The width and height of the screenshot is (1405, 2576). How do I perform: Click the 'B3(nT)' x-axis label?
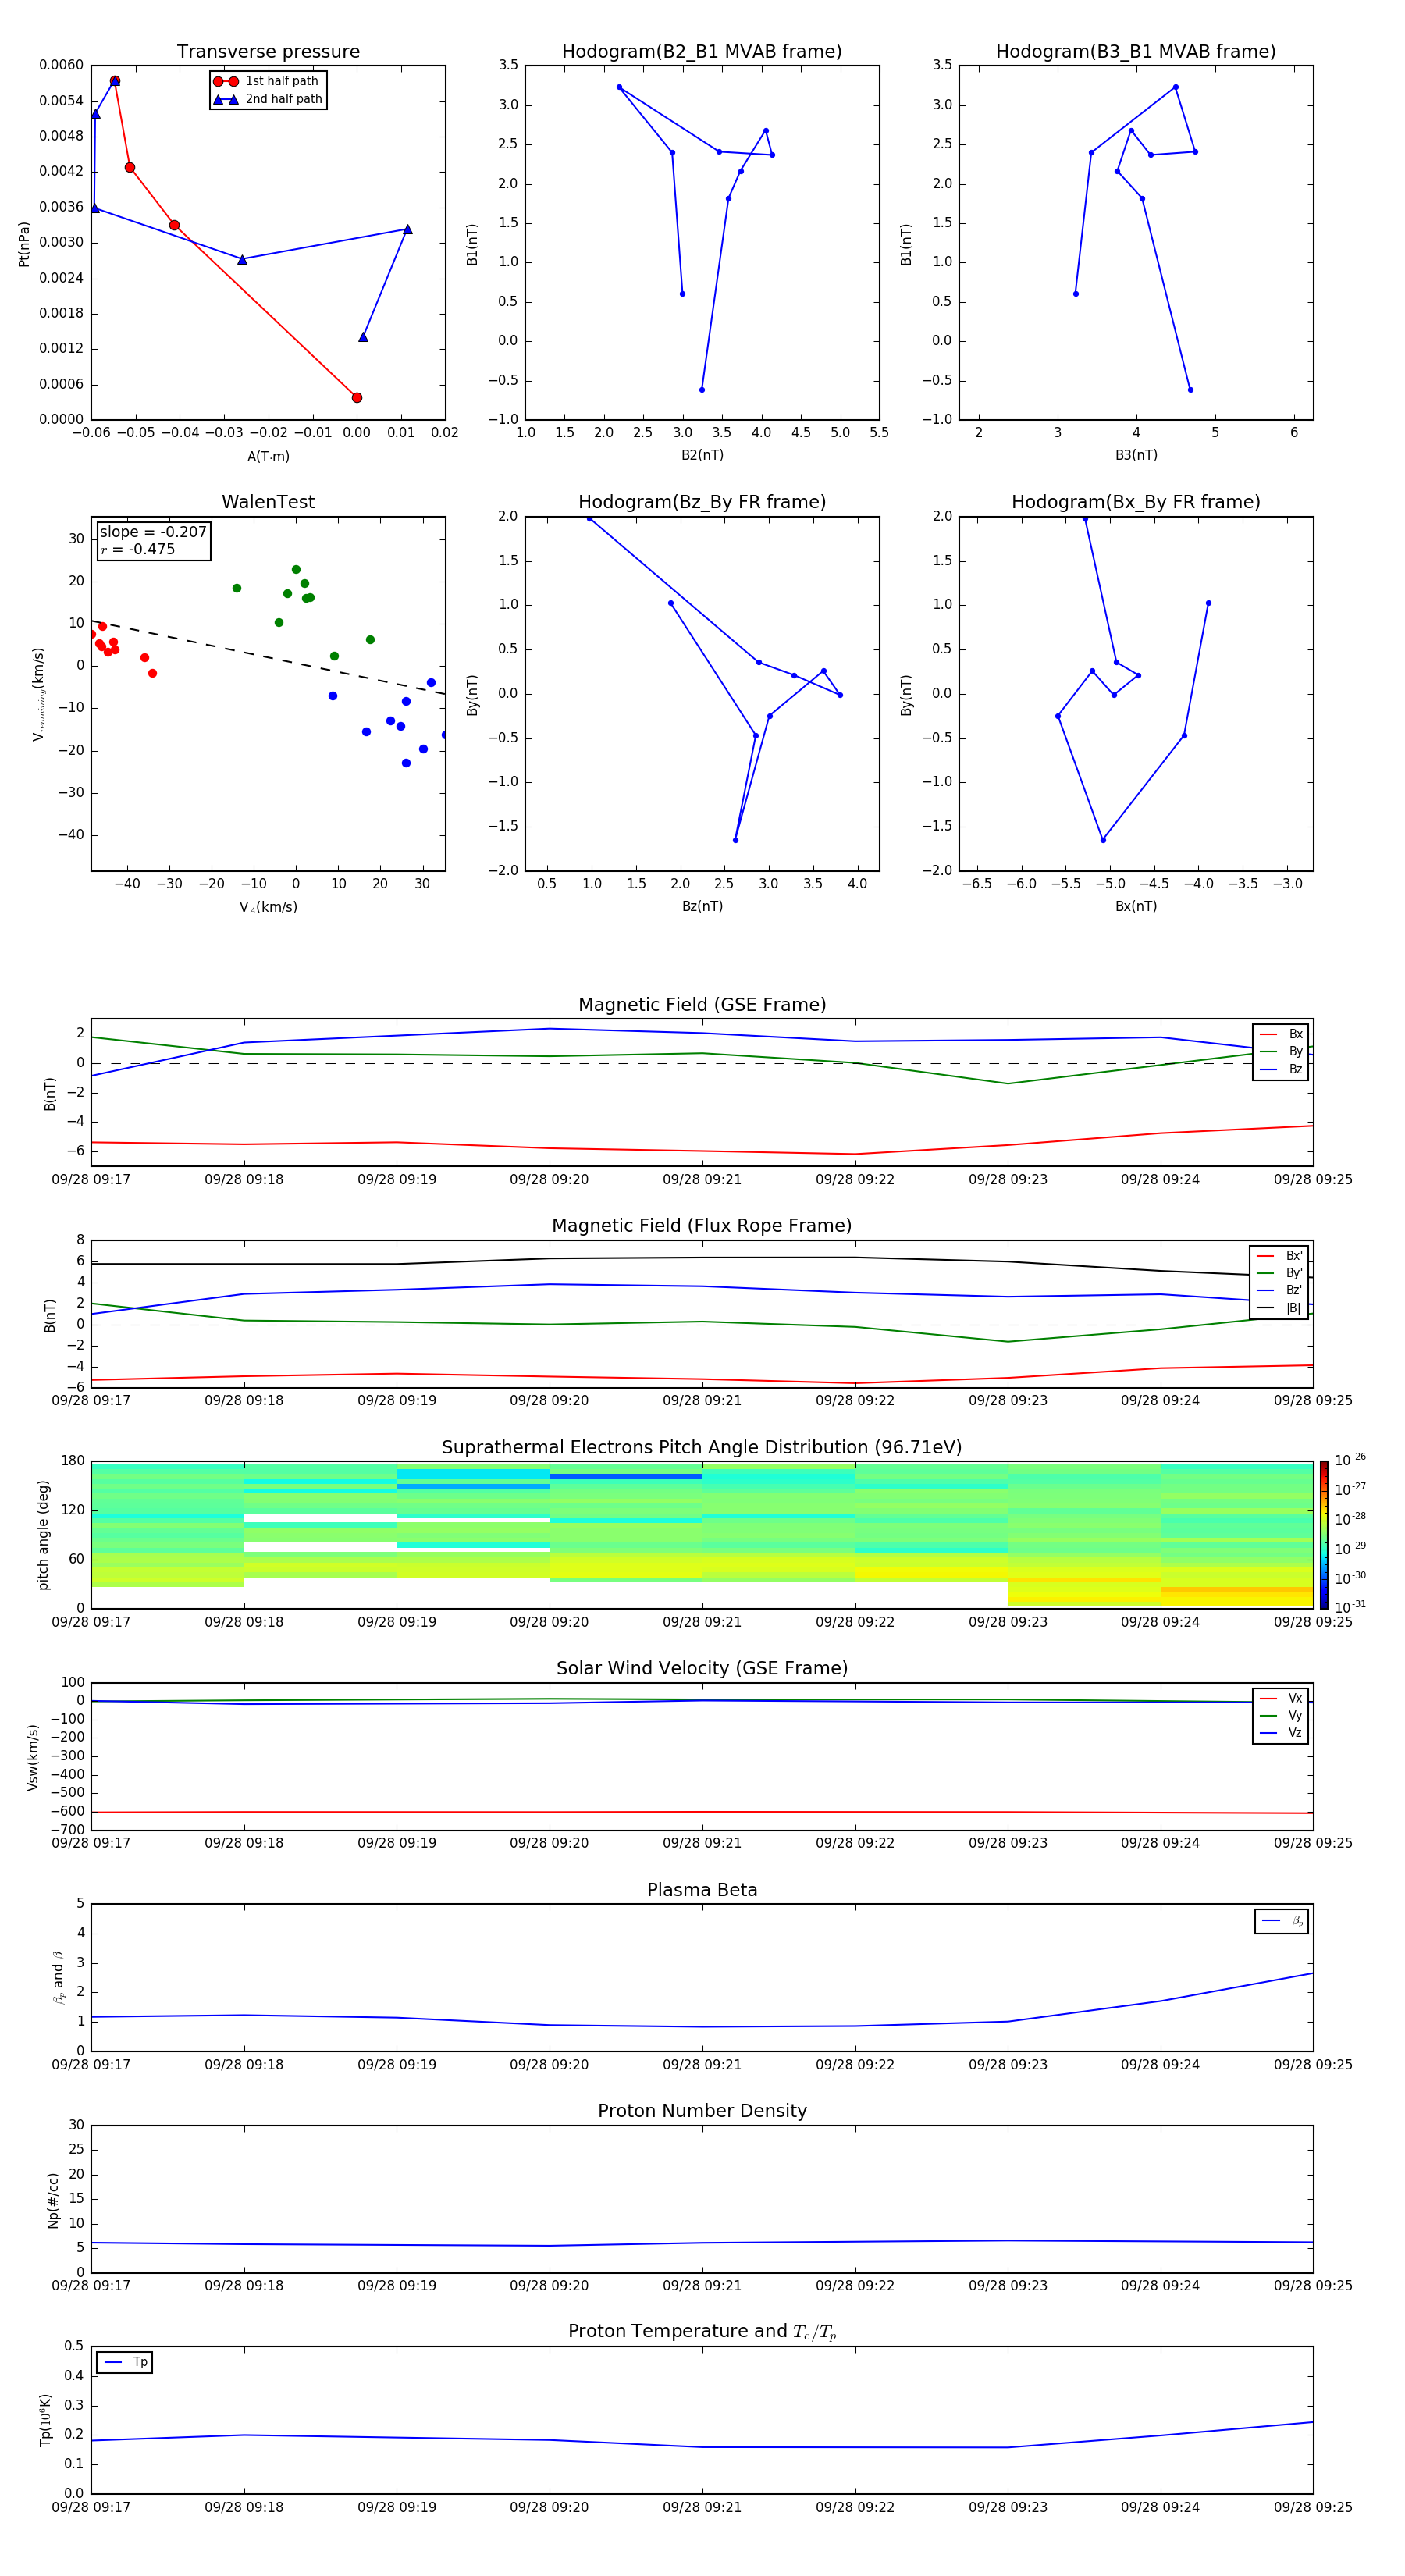coord(1136,456)
